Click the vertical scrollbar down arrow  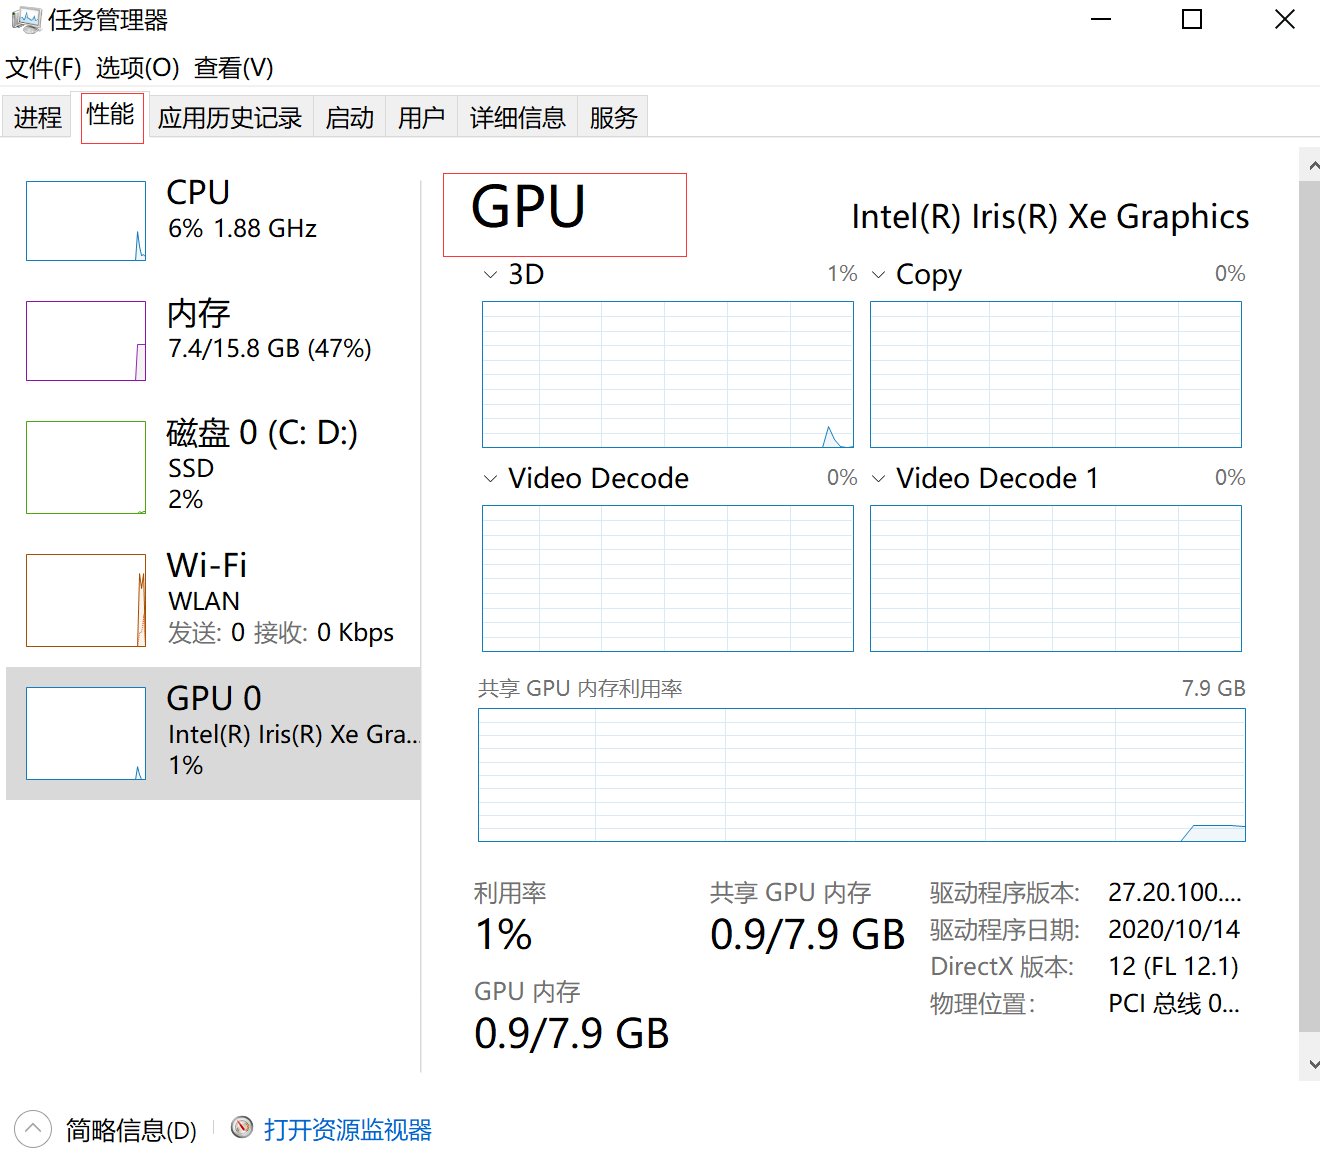1310,1064
